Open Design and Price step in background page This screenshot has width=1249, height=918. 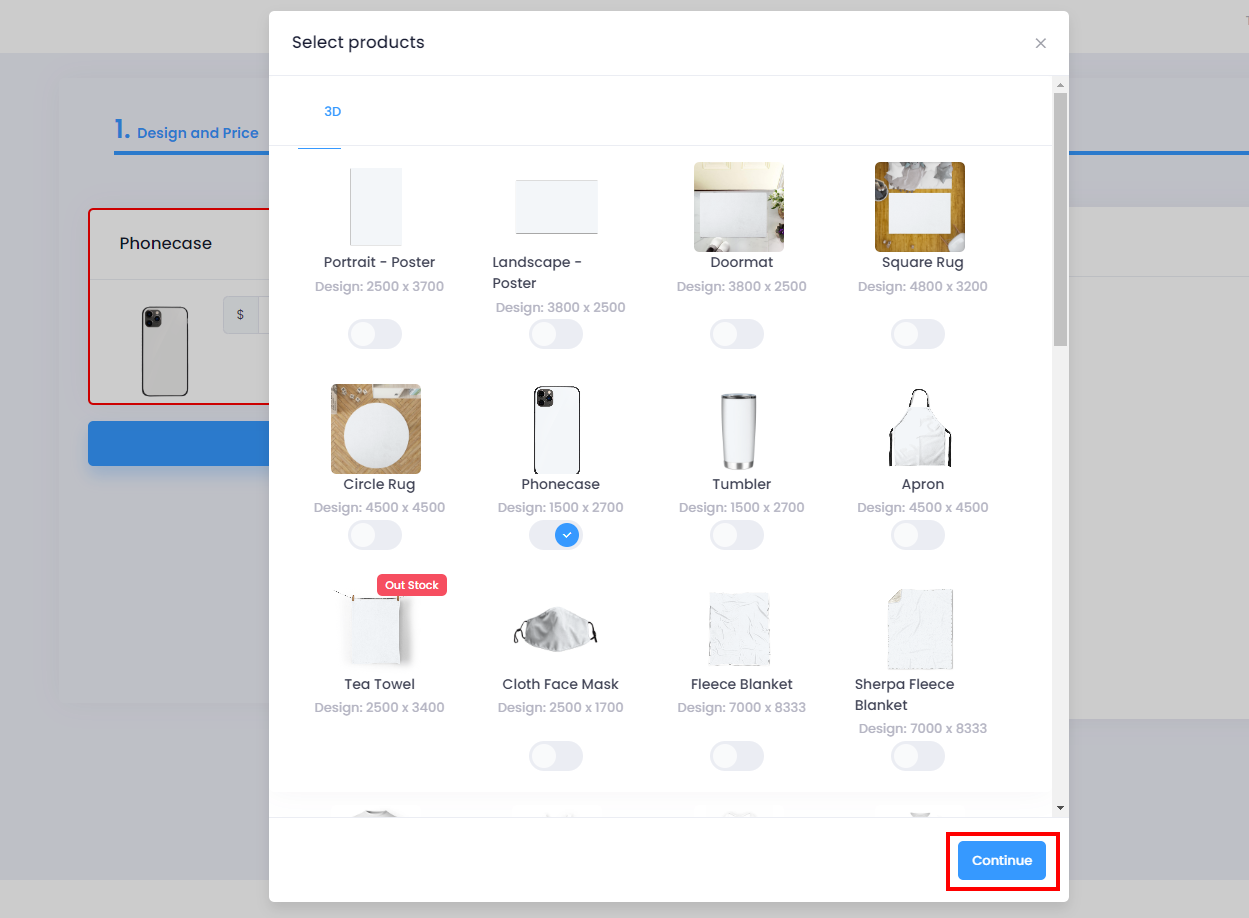pyautogui.click(x=187, y=131)
